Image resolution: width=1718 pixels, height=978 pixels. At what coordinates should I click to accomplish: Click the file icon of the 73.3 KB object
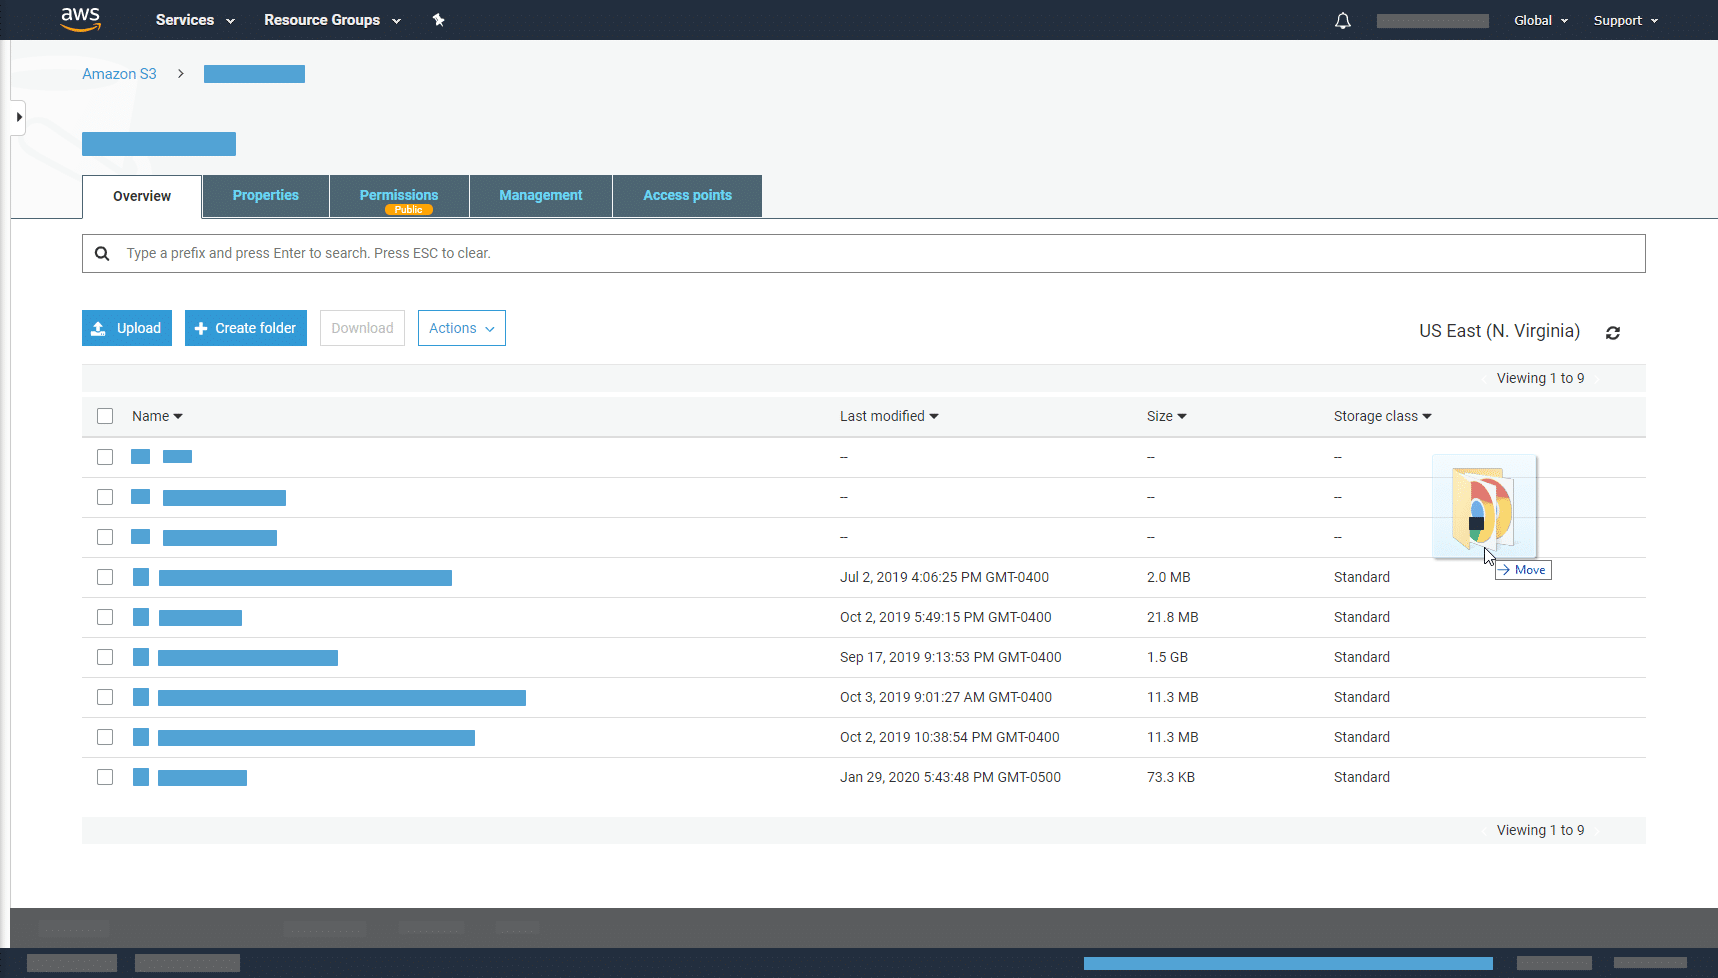[141, 777]
